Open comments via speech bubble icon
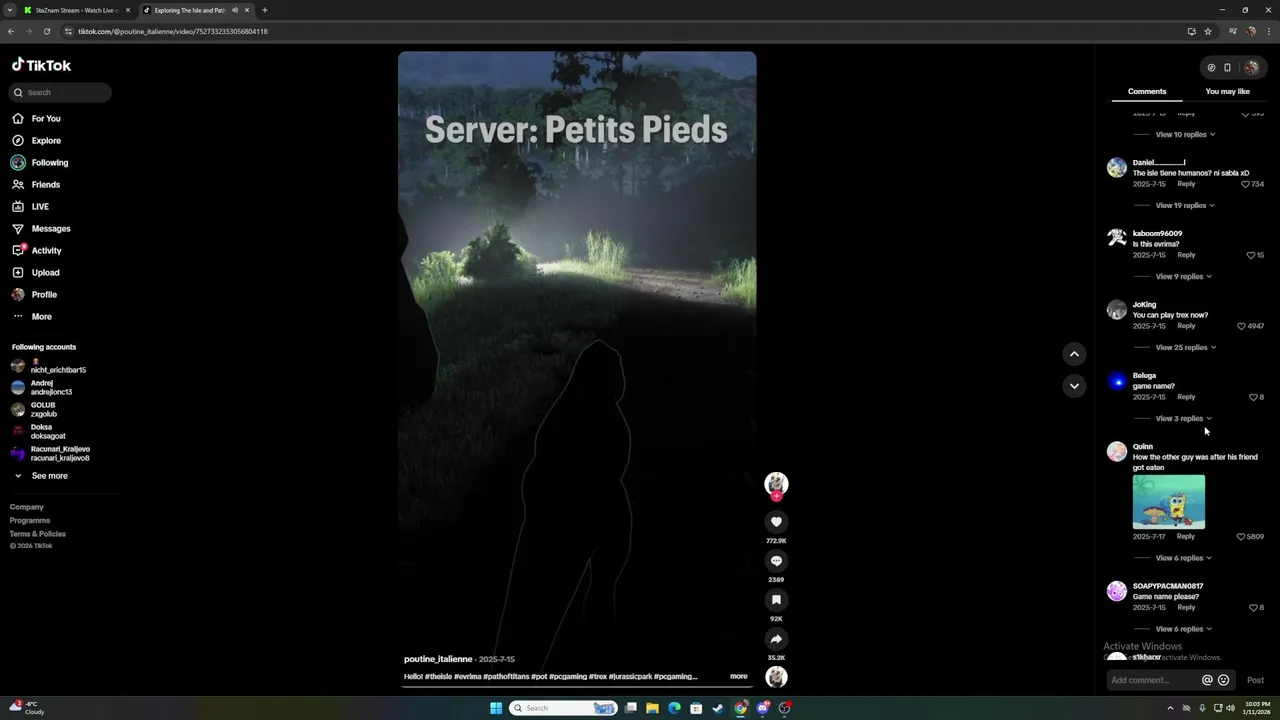This screenshot has height=720, width=1280. point(776,560)
